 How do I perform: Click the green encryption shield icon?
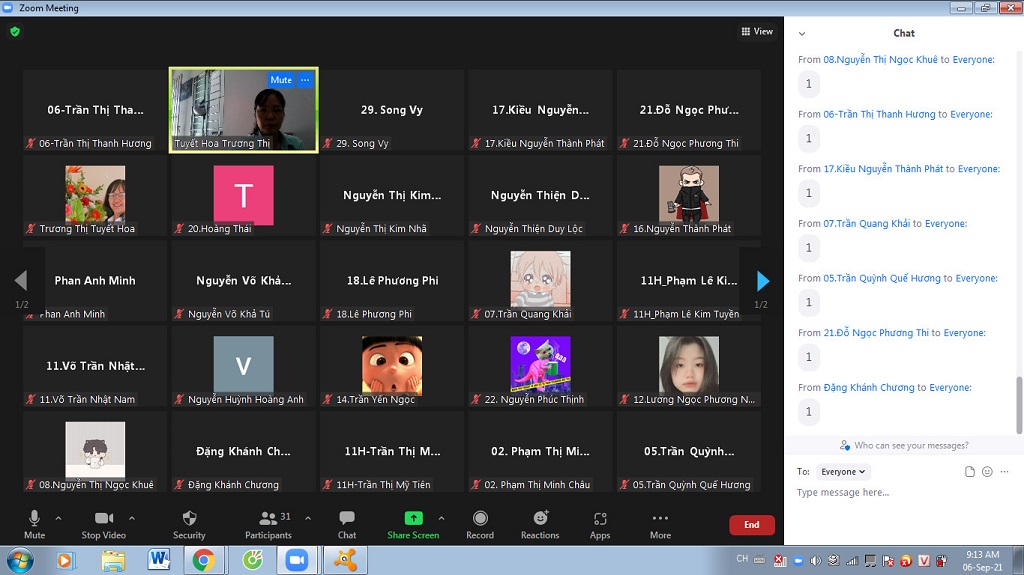(14, 31)
